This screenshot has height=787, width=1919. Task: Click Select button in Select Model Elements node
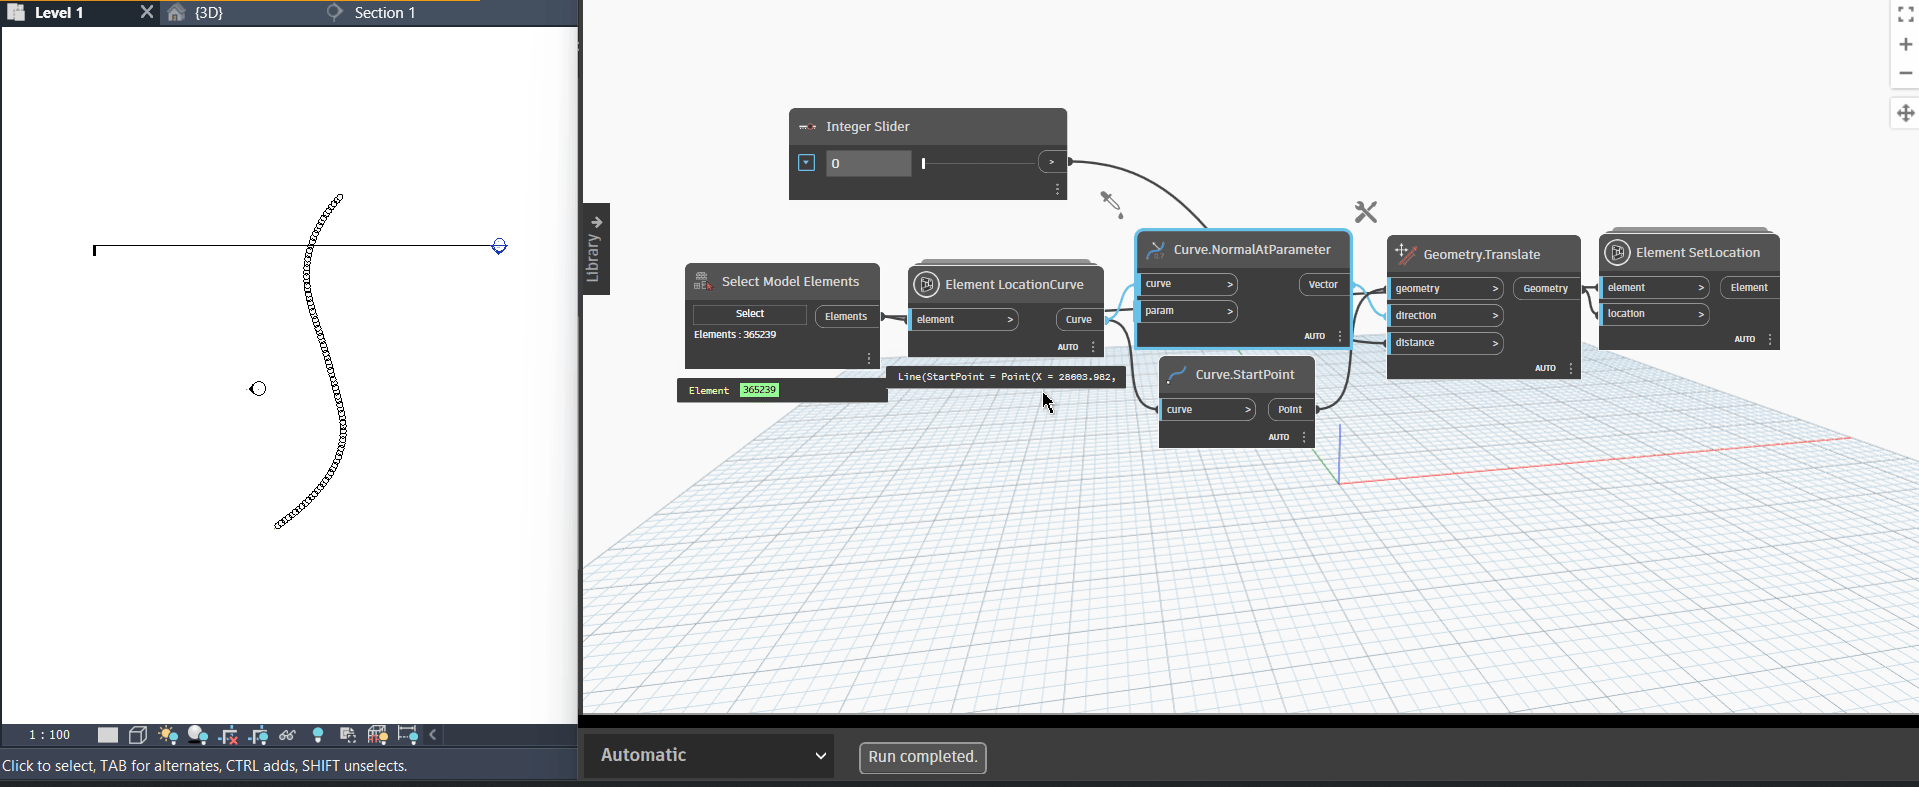[x=750, y=314]
